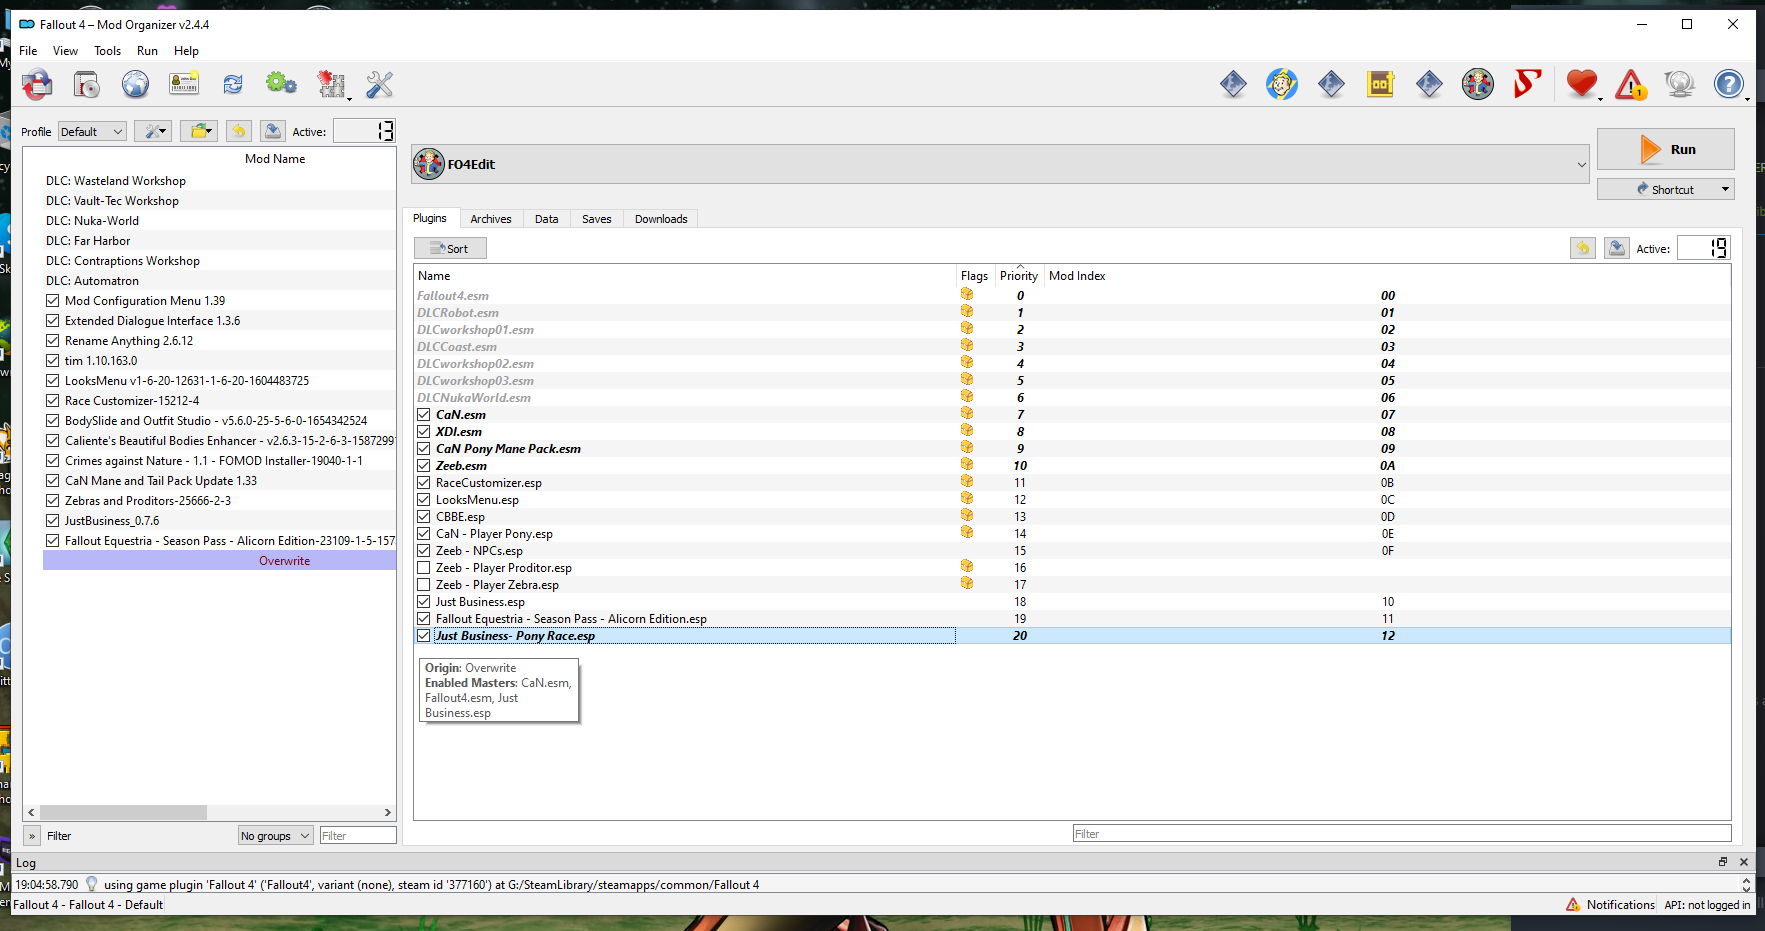1765x931 pixels.
Task: Click the Sort plugins button
Action: coord(450,248)
